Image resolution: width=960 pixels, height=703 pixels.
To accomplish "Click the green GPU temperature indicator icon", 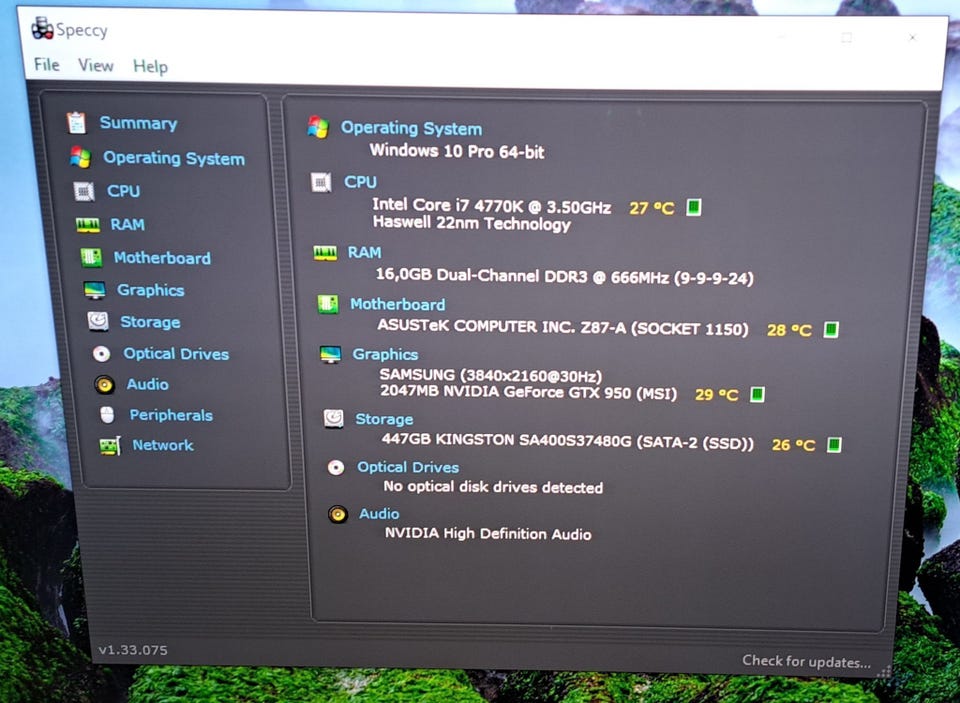I will (757, 394).
